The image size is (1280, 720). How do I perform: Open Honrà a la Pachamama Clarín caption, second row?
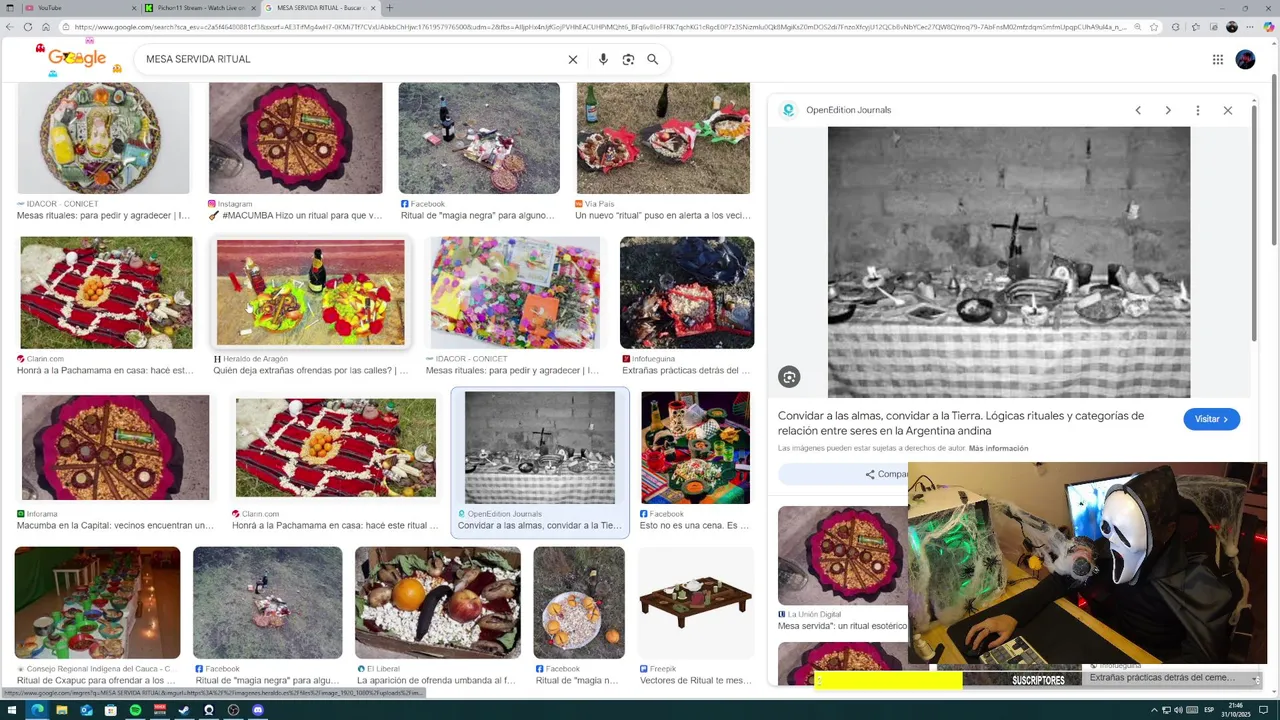click(104, 371)
